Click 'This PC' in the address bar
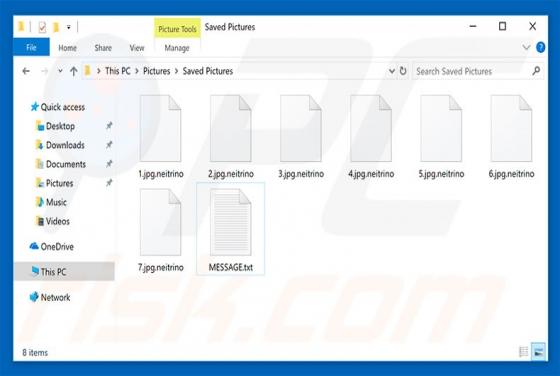 118,71
